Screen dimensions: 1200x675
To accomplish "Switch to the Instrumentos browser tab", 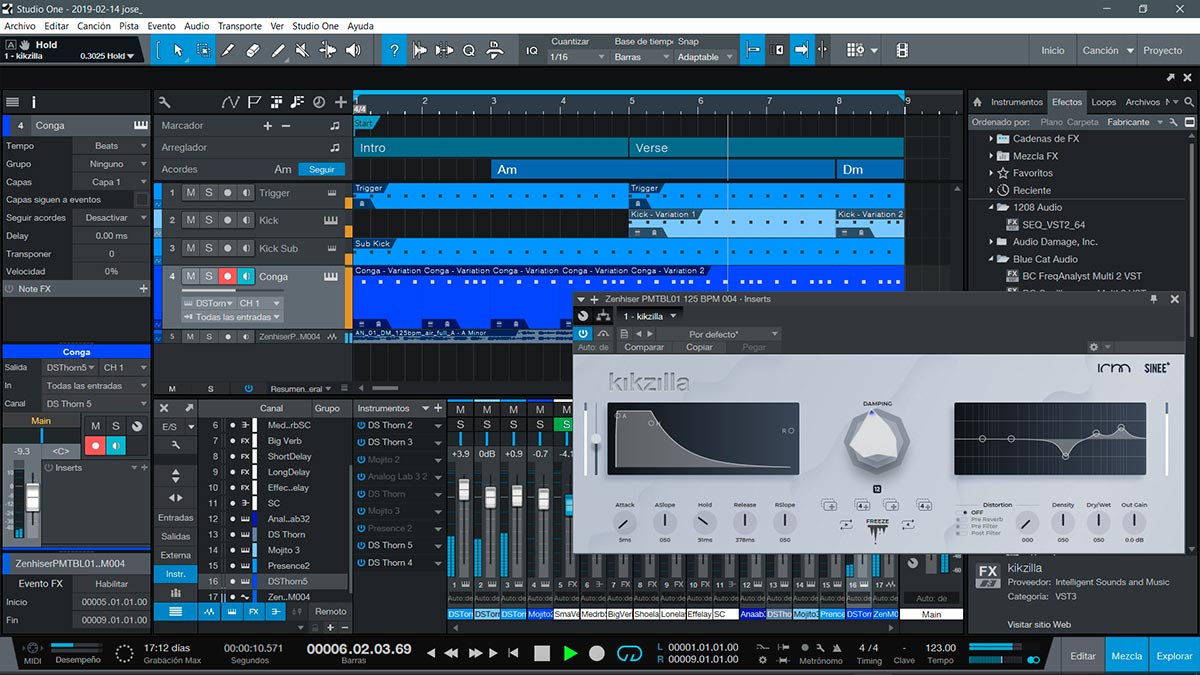I will (1016, 102).
